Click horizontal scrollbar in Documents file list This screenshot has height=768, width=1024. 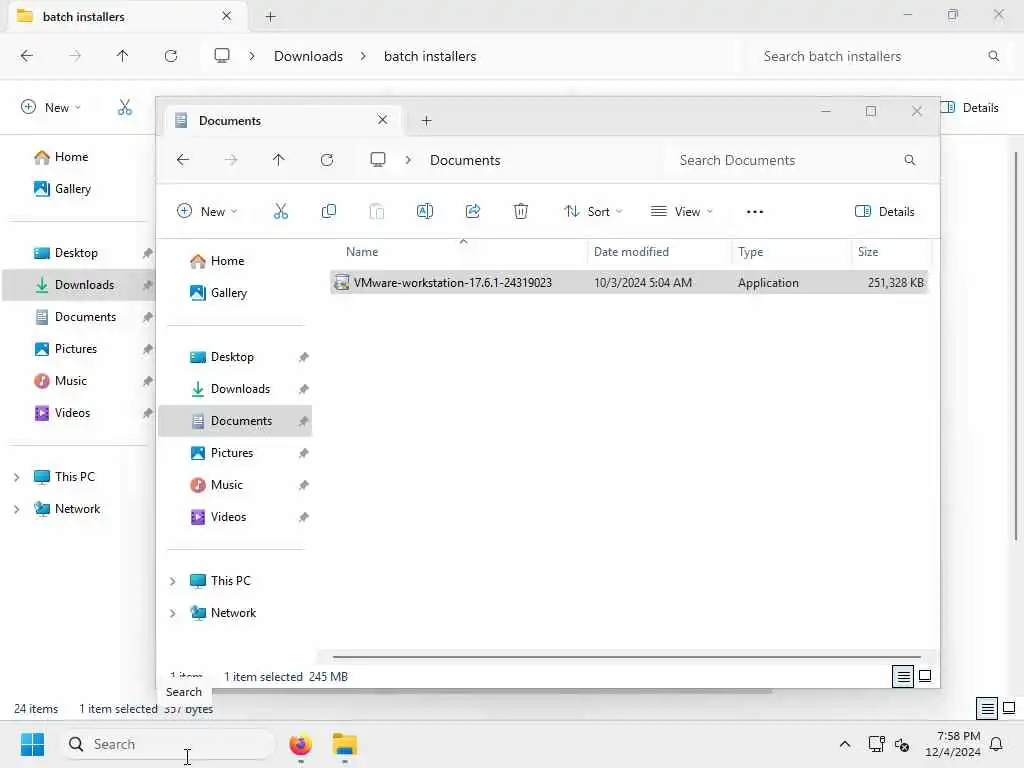[626, 657]
